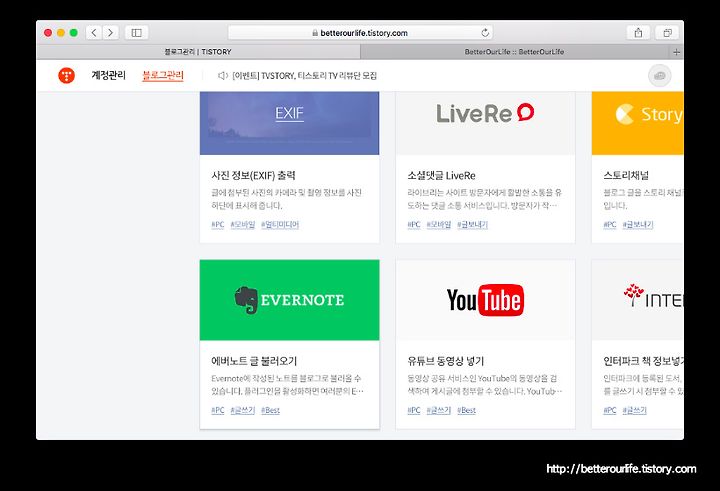This screenshot has width=720, height=491.
Task: Reload the page with the refresh icon
Action: coord(485,33)
